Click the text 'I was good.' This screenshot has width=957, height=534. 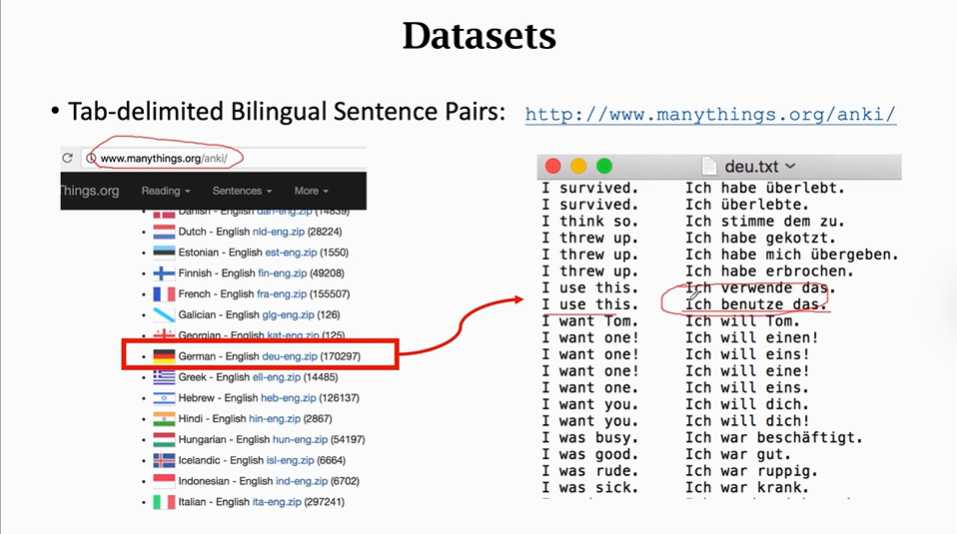click(590, 455)
